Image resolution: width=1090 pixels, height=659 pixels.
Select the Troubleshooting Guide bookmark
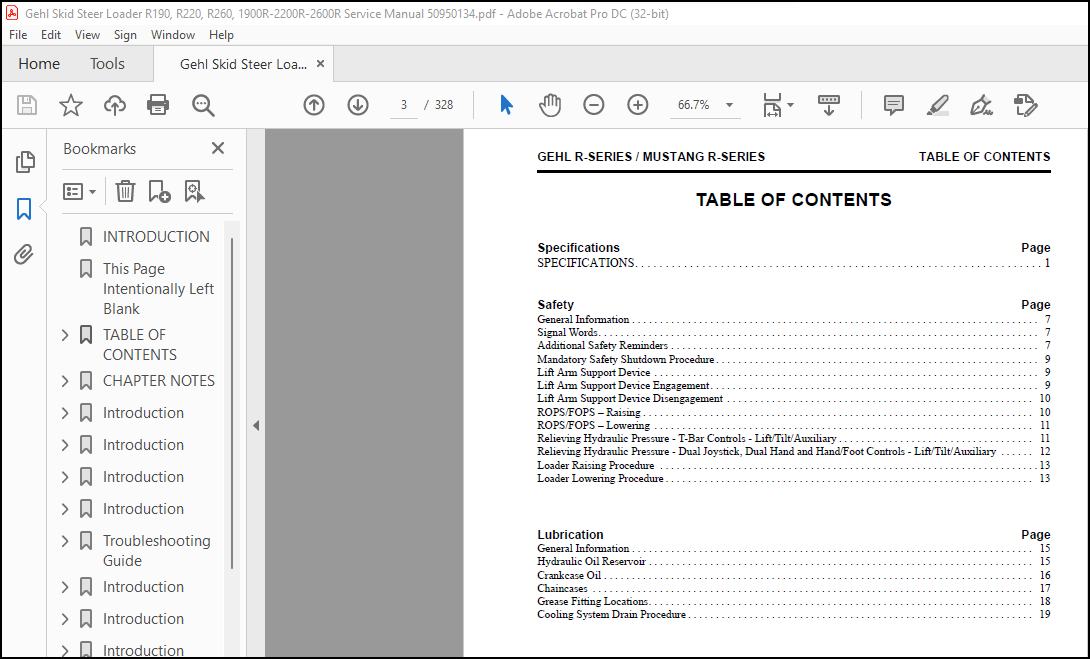click(156, 551)
